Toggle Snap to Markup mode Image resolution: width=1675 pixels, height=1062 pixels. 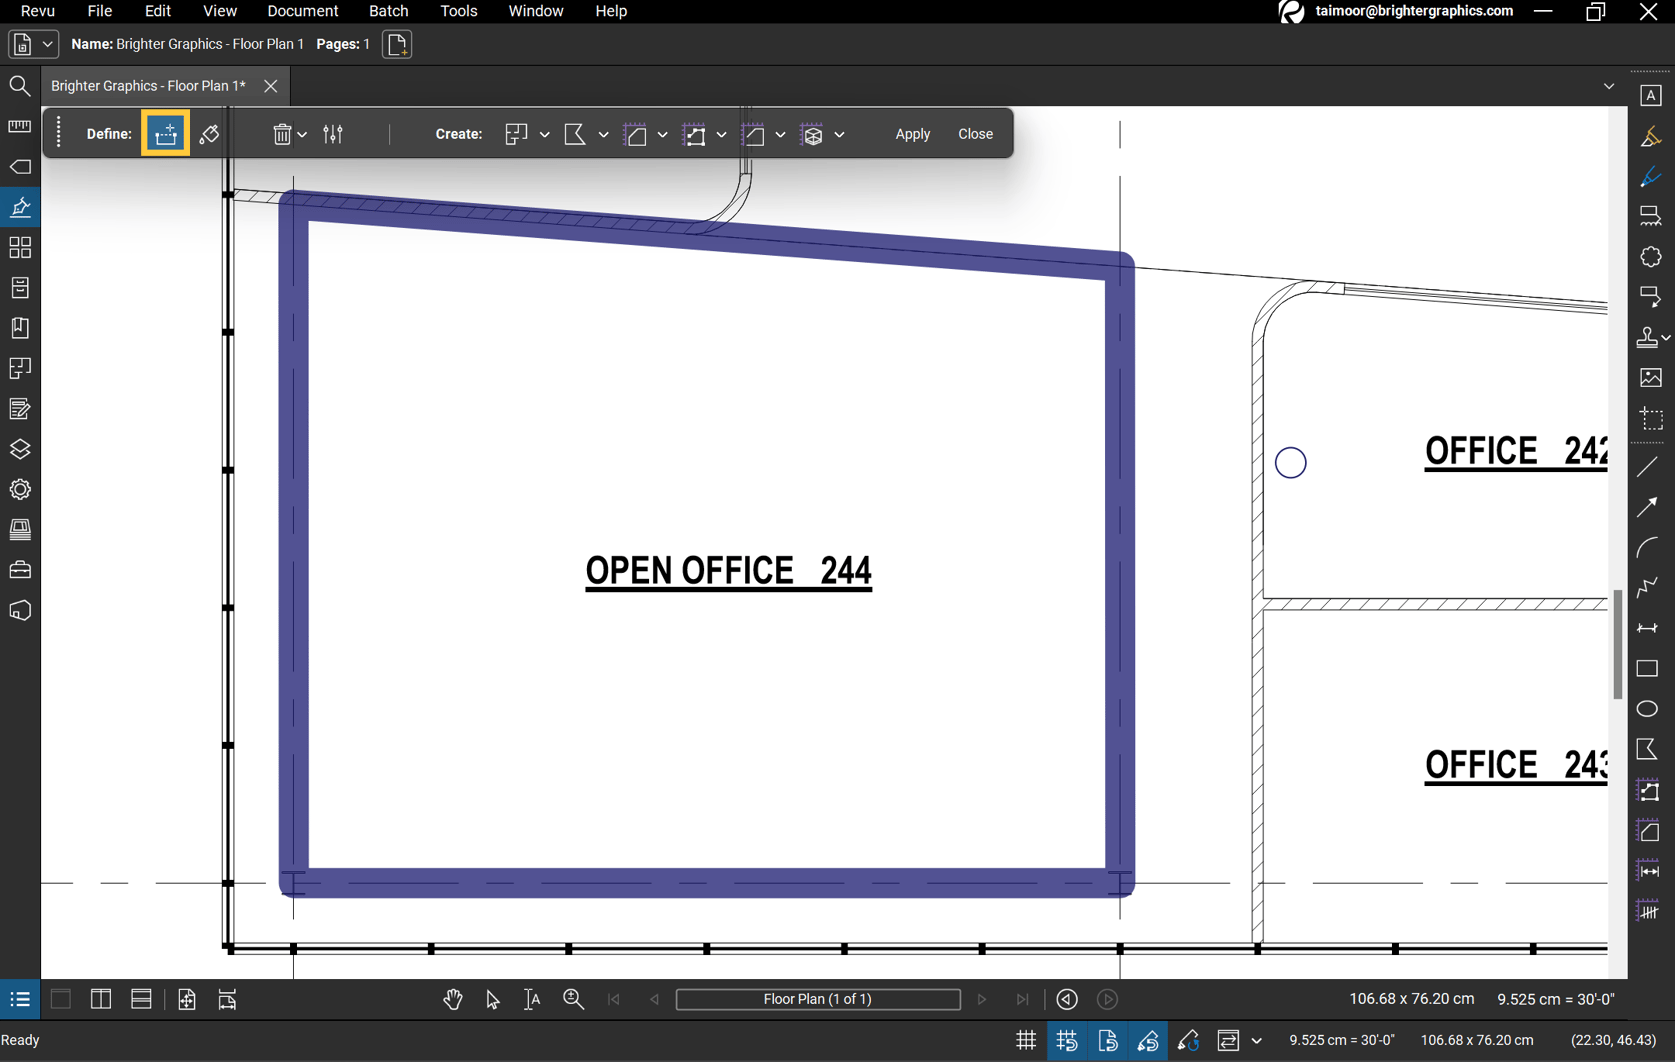coord(1148,1040)
